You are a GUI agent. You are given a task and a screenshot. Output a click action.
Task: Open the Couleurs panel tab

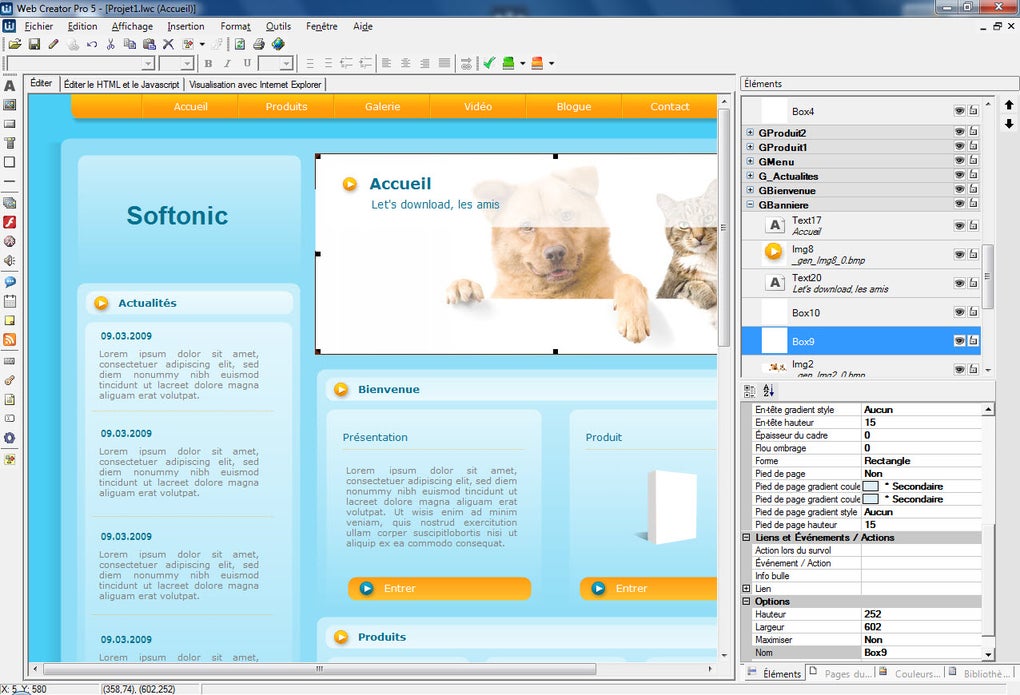point(911,674)
